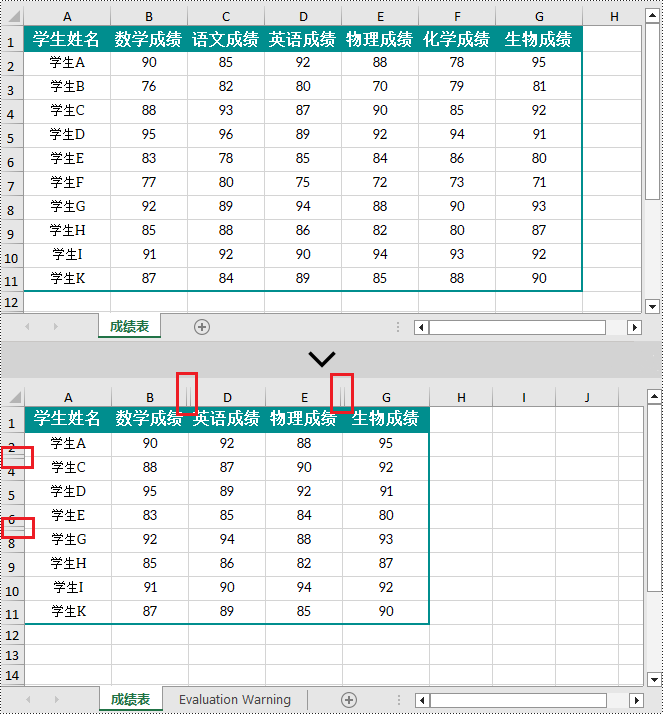Click 物理成绩 header cell in the lower table

[x=304, y=418]
